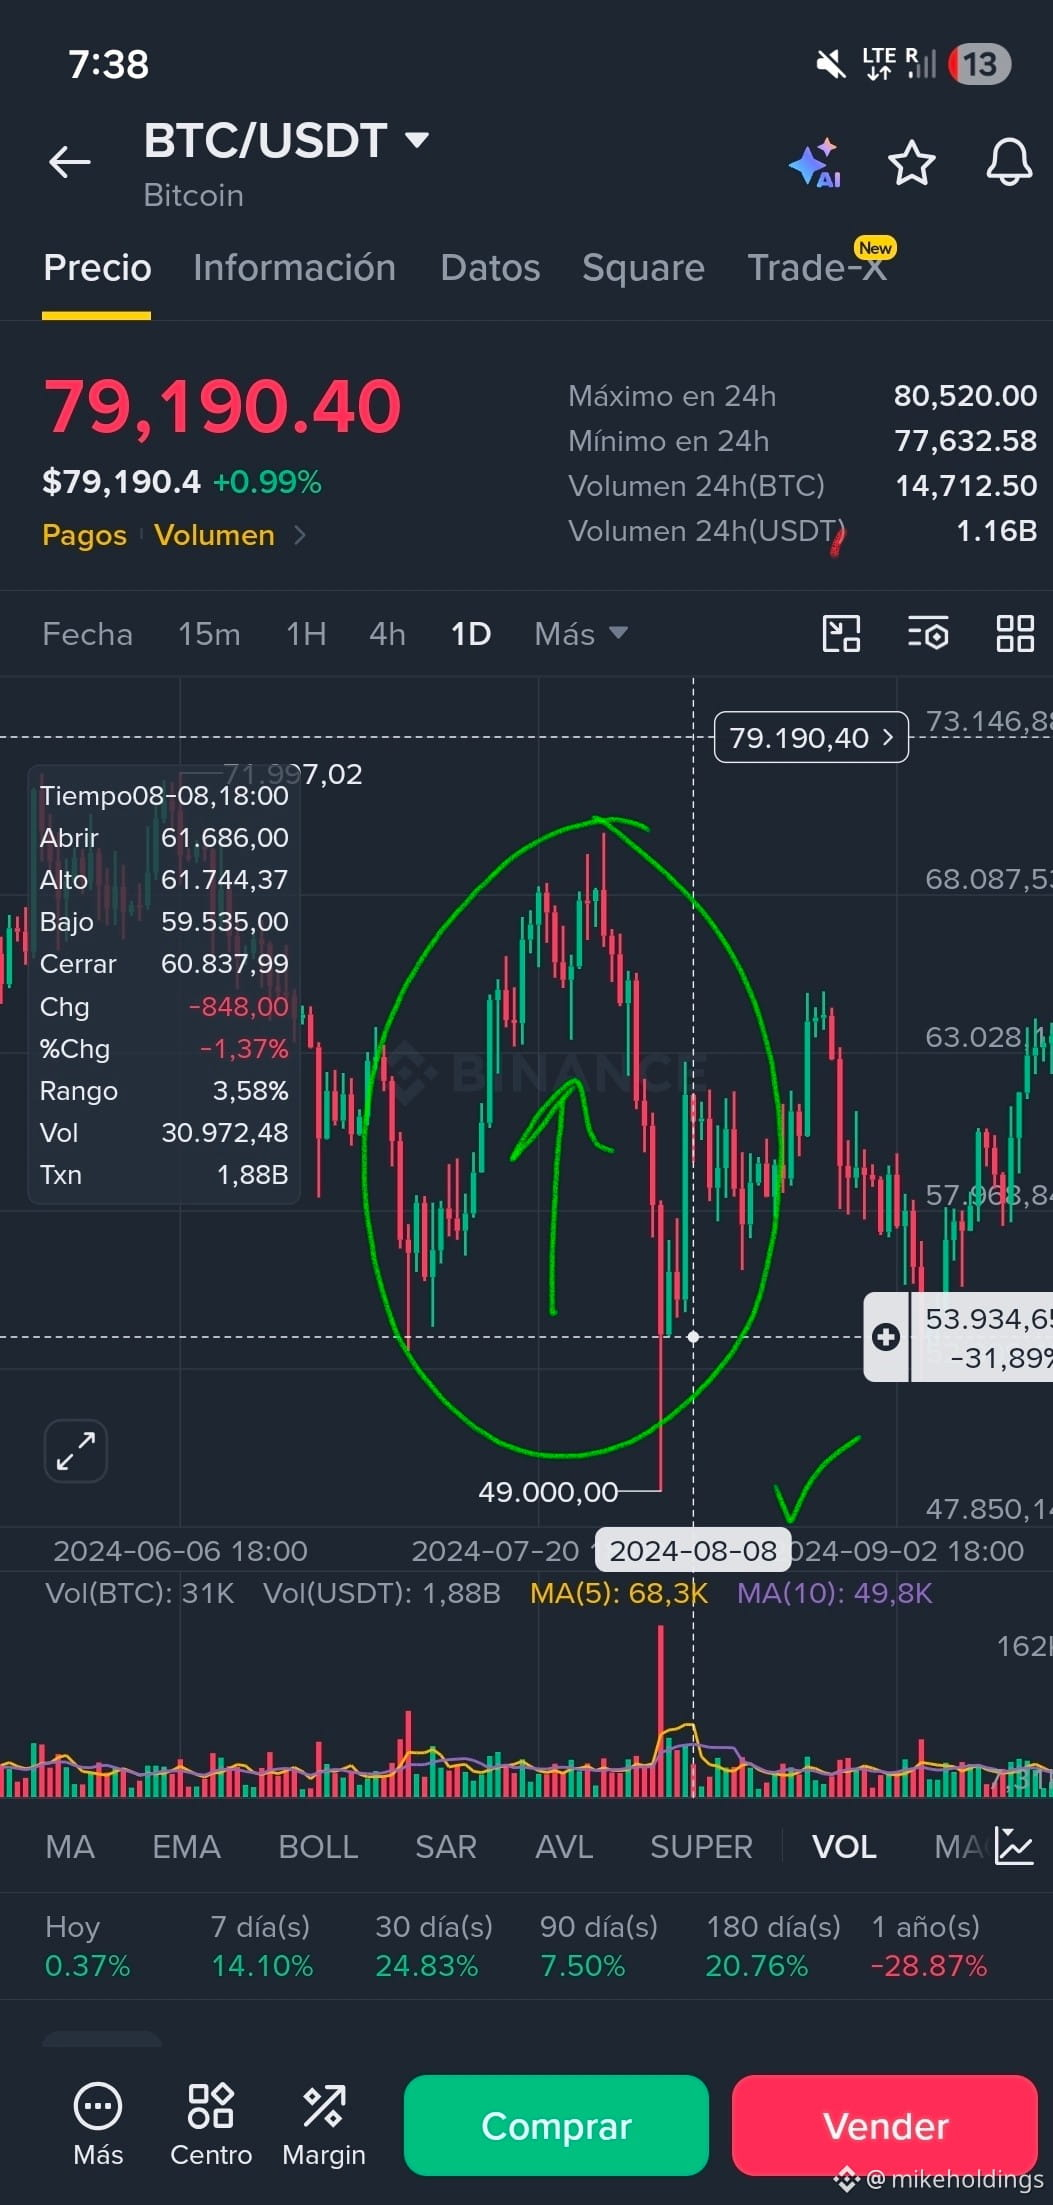
Task: Open the Pagos link
Action: pos(84,535)
